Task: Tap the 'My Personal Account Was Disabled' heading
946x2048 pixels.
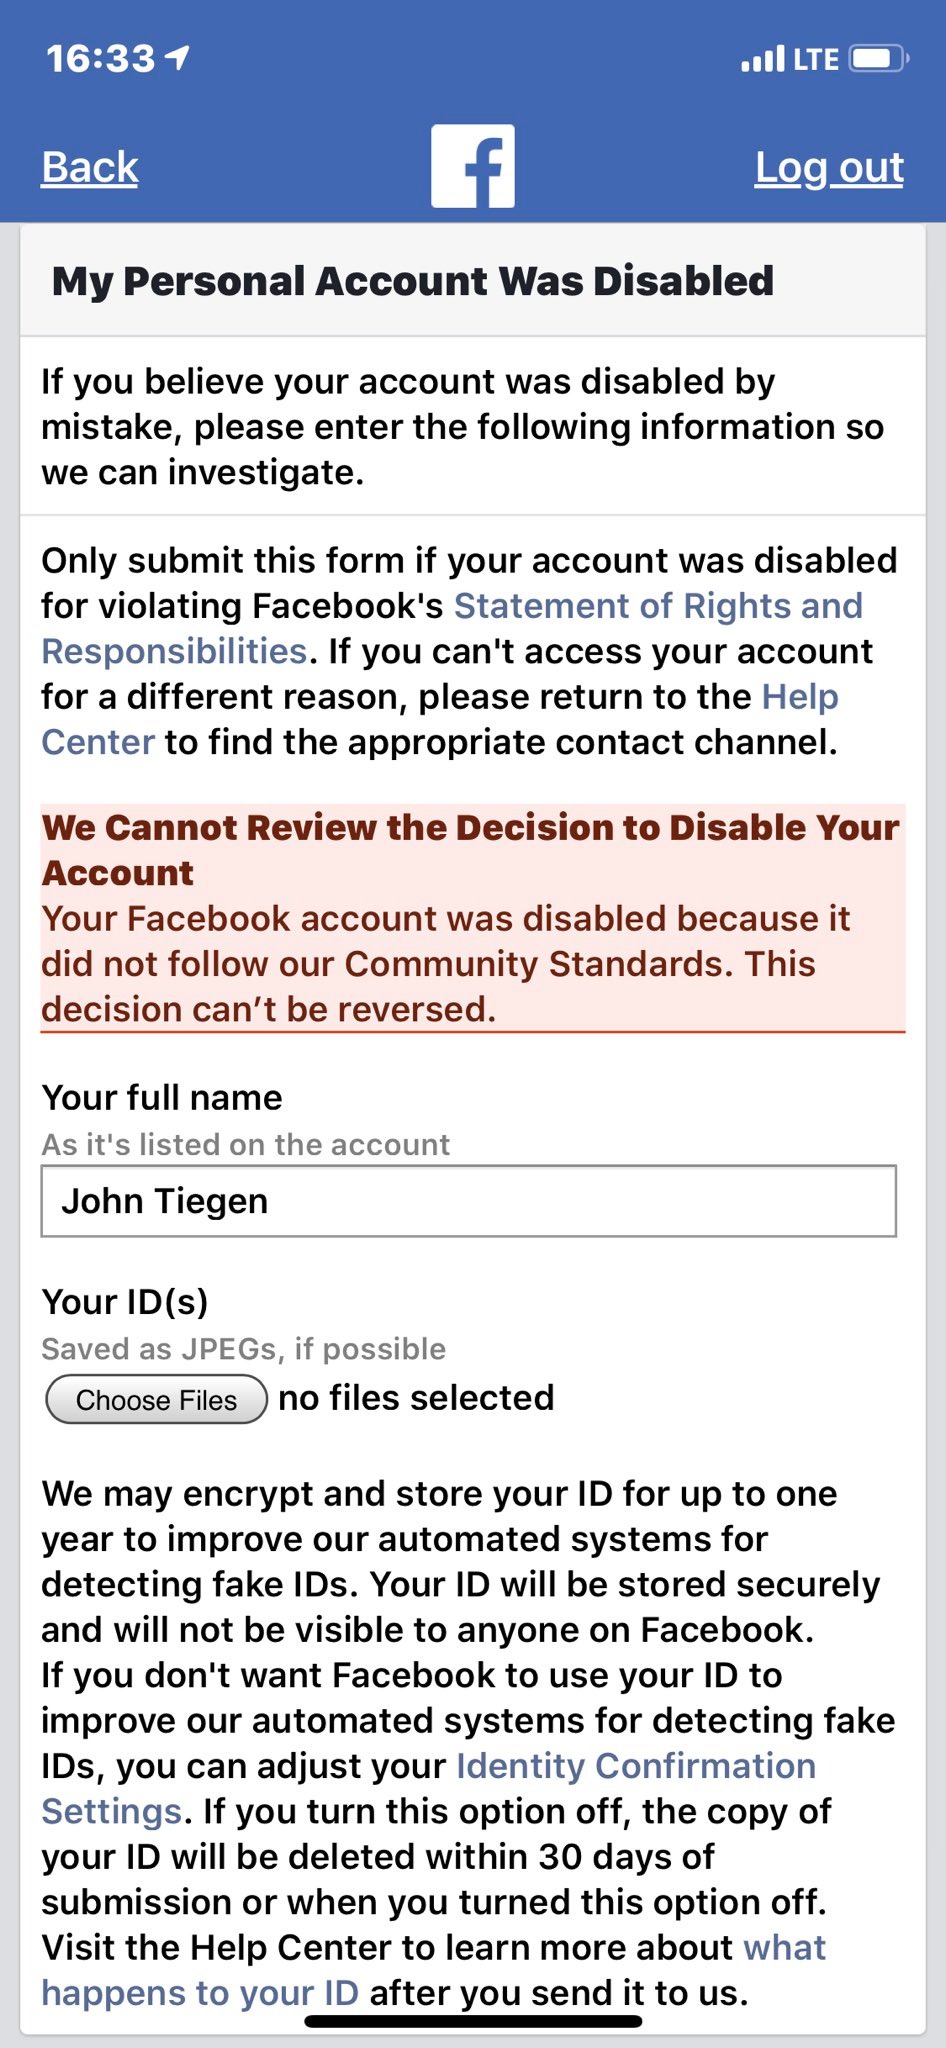Action: click(x=413, y=281)
